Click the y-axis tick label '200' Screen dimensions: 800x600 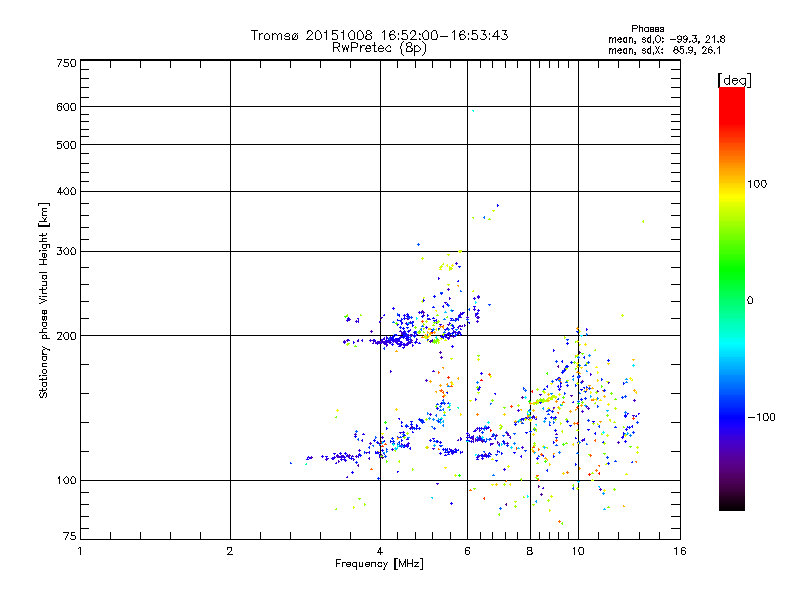click(x=66, y=336)
